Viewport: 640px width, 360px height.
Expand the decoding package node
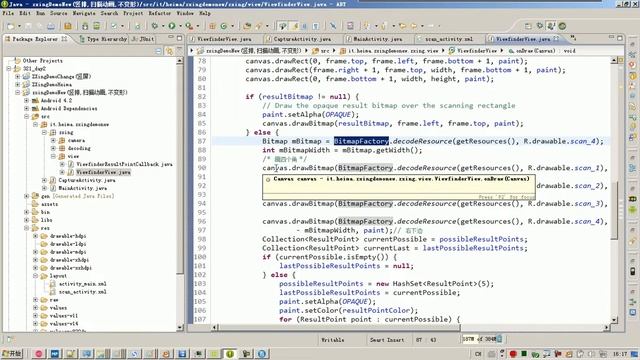tap(53, 148)
